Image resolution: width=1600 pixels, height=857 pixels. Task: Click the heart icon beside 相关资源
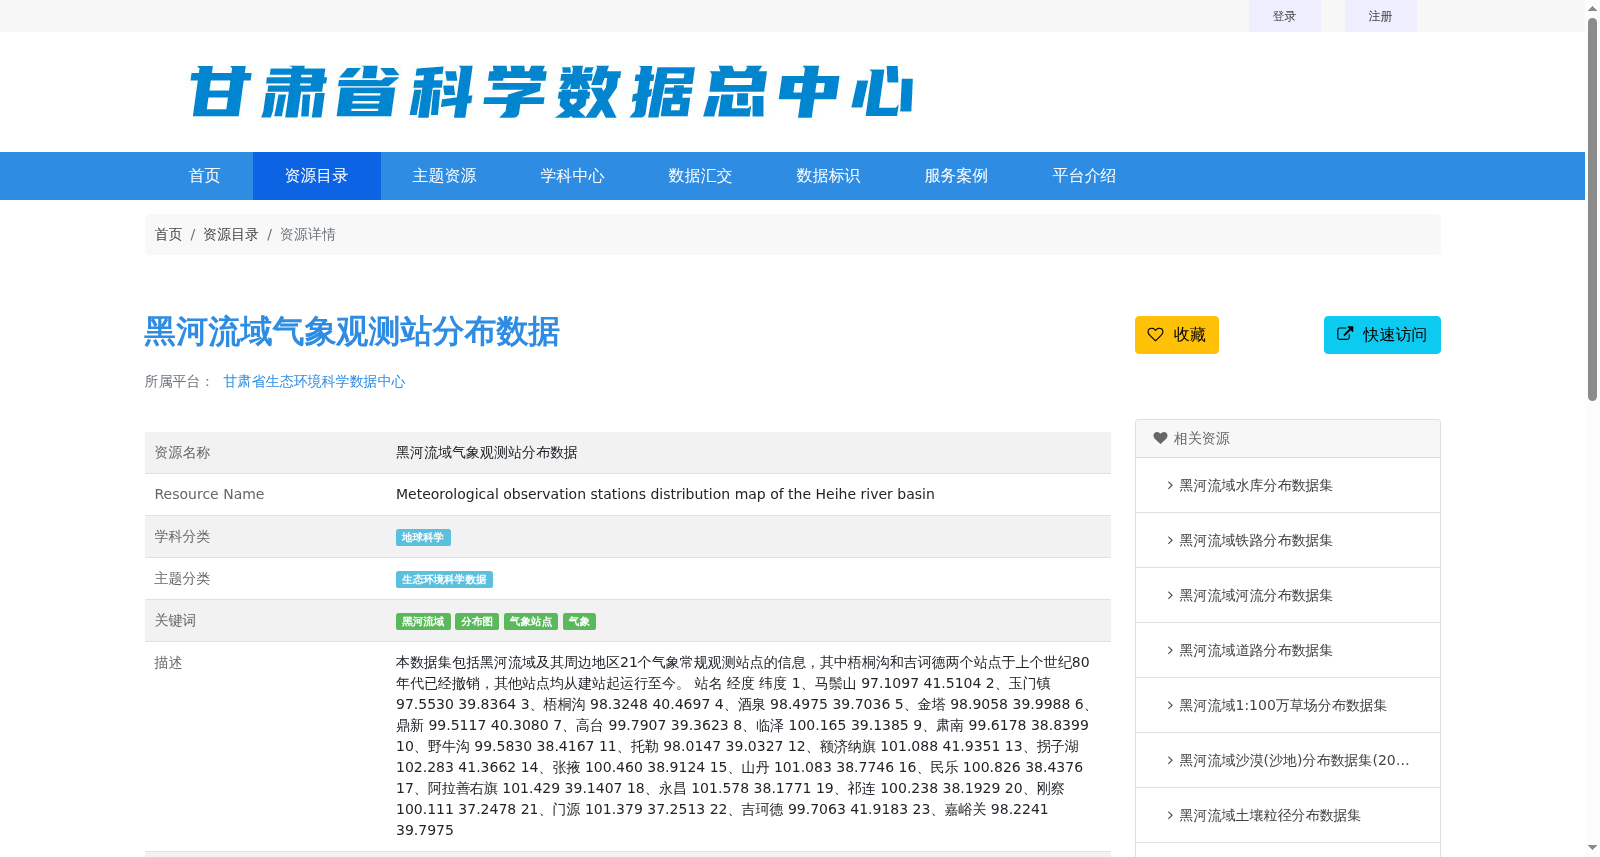coord(1160,438)
